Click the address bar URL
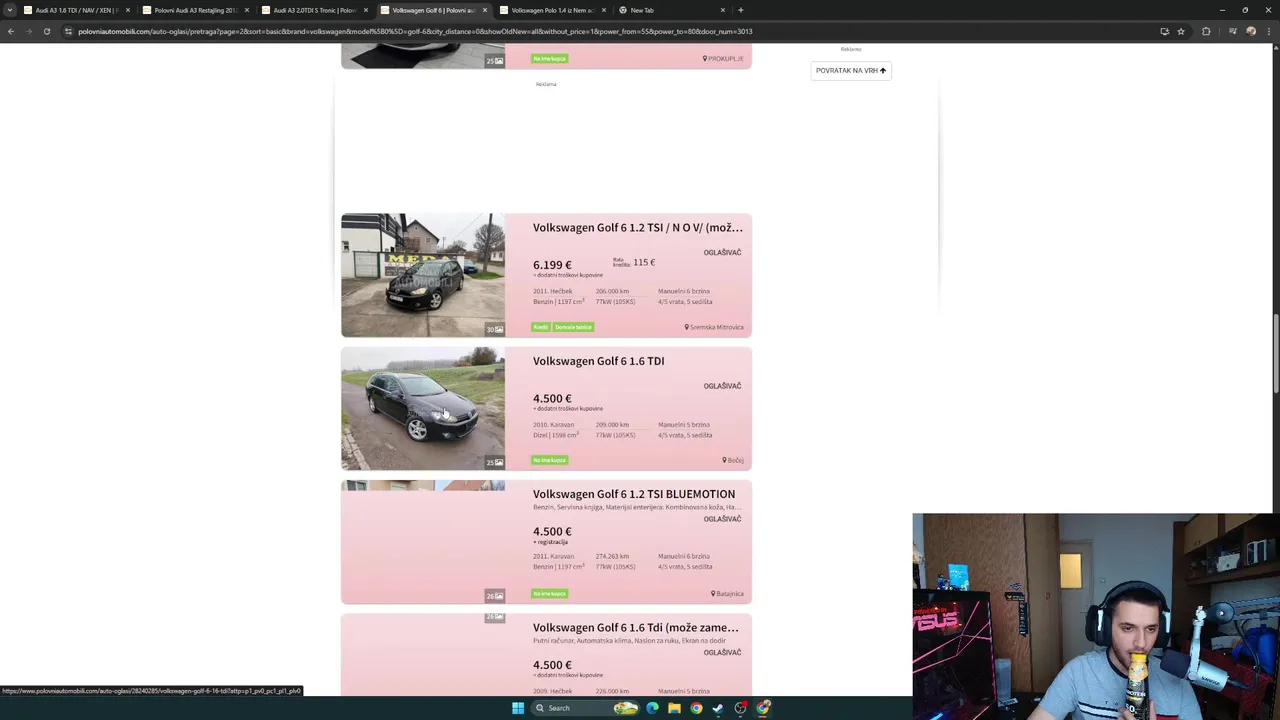This screenshot has height=720, width=1280. tap(415, 31)
